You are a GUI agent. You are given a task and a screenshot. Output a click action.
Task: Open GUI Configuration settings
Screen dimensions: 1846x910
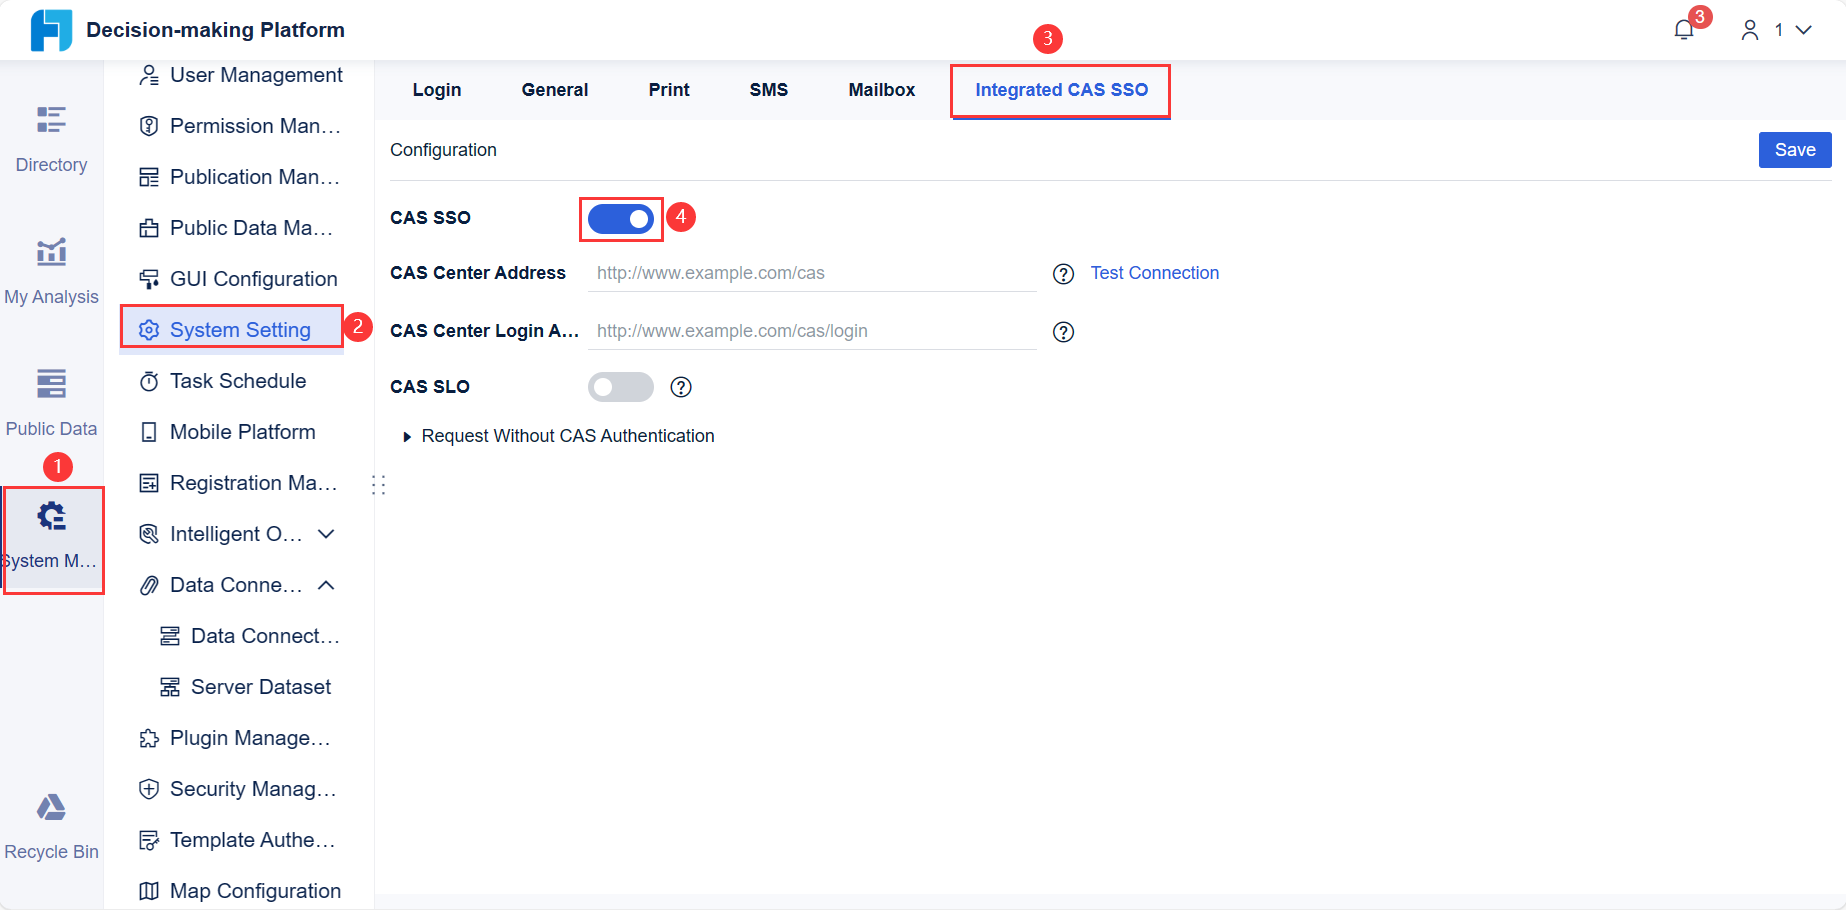click(253, 278)
